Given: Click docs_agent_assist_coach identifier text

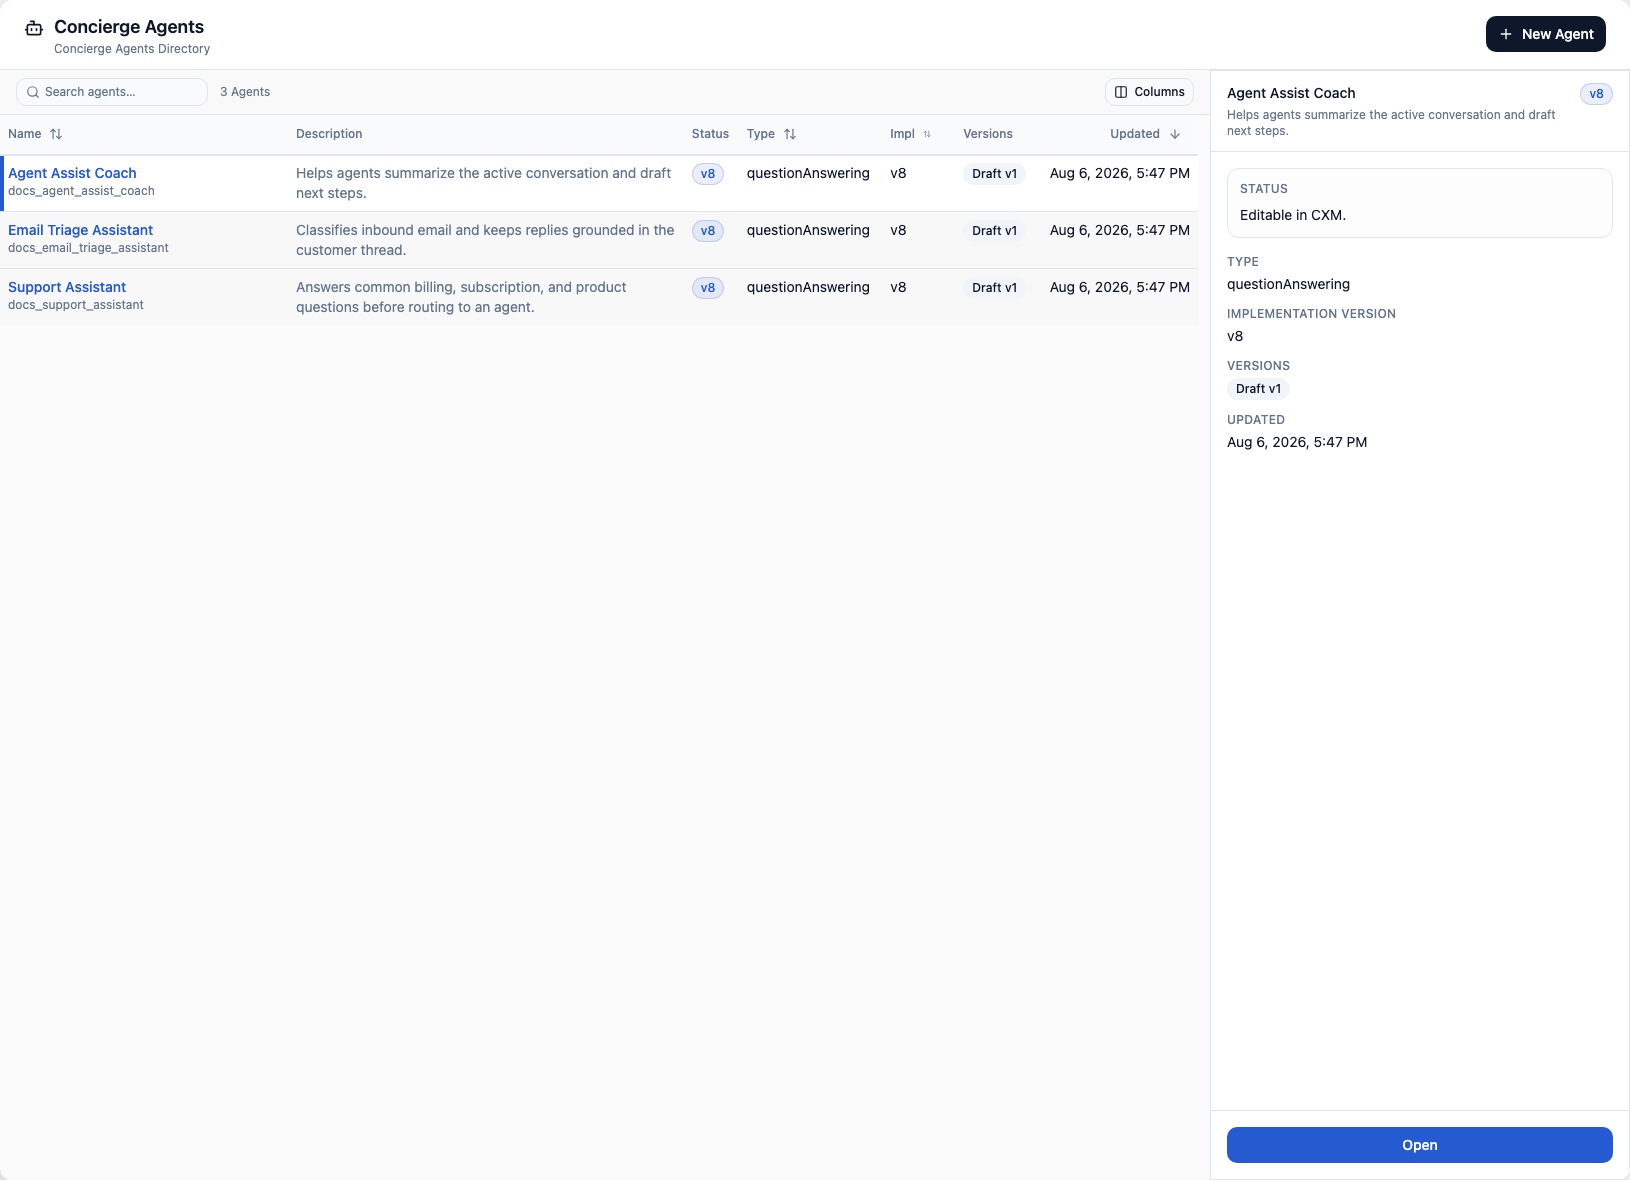Looking at the screenshot, I should 81,191.
